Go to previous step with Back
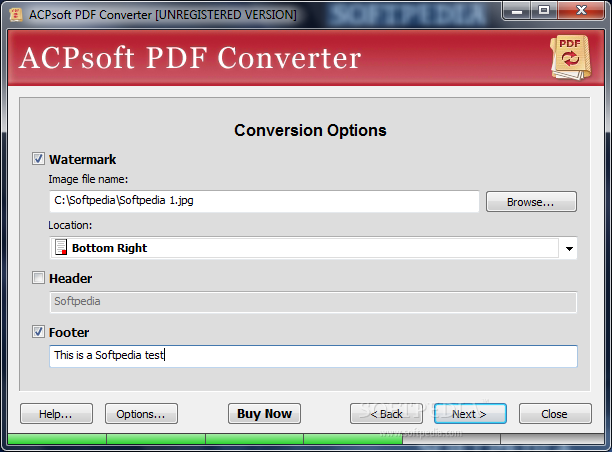Viewport: 612px width, 452px height. click(x=386, y=414)
